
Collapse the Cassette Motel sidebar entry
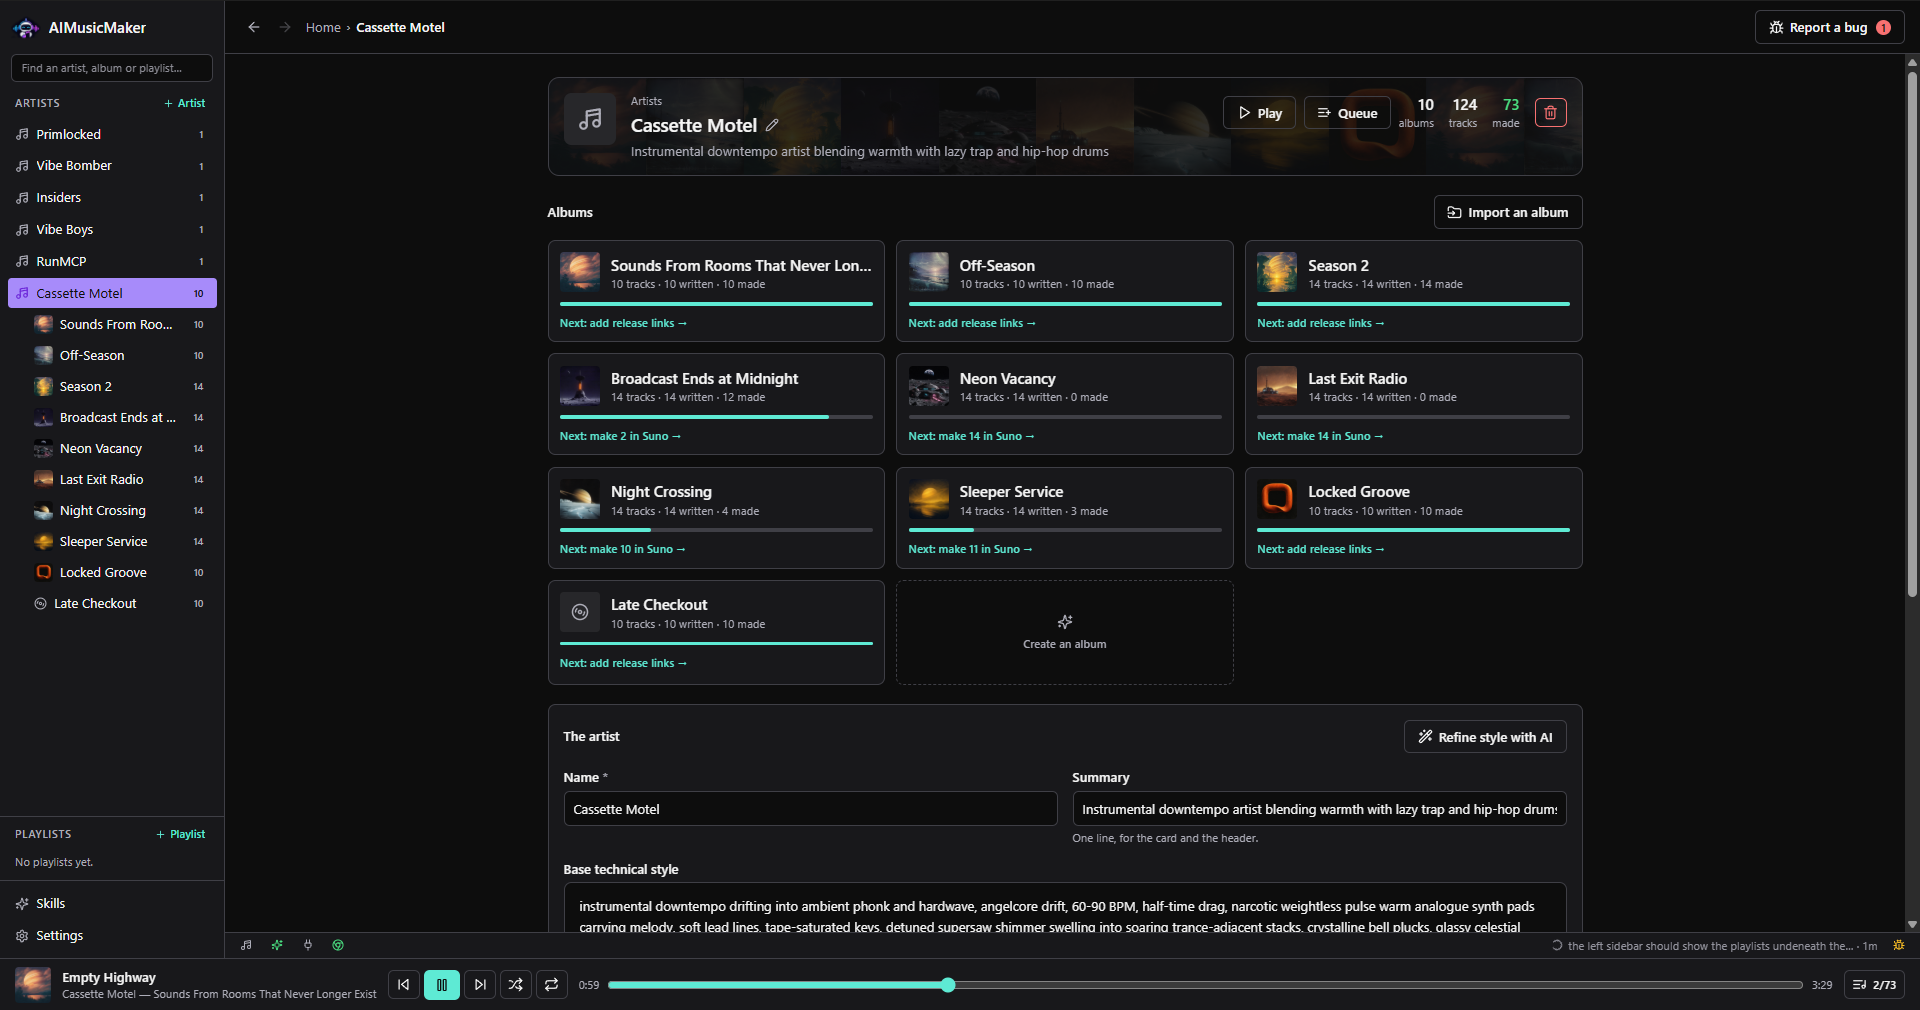112,293
